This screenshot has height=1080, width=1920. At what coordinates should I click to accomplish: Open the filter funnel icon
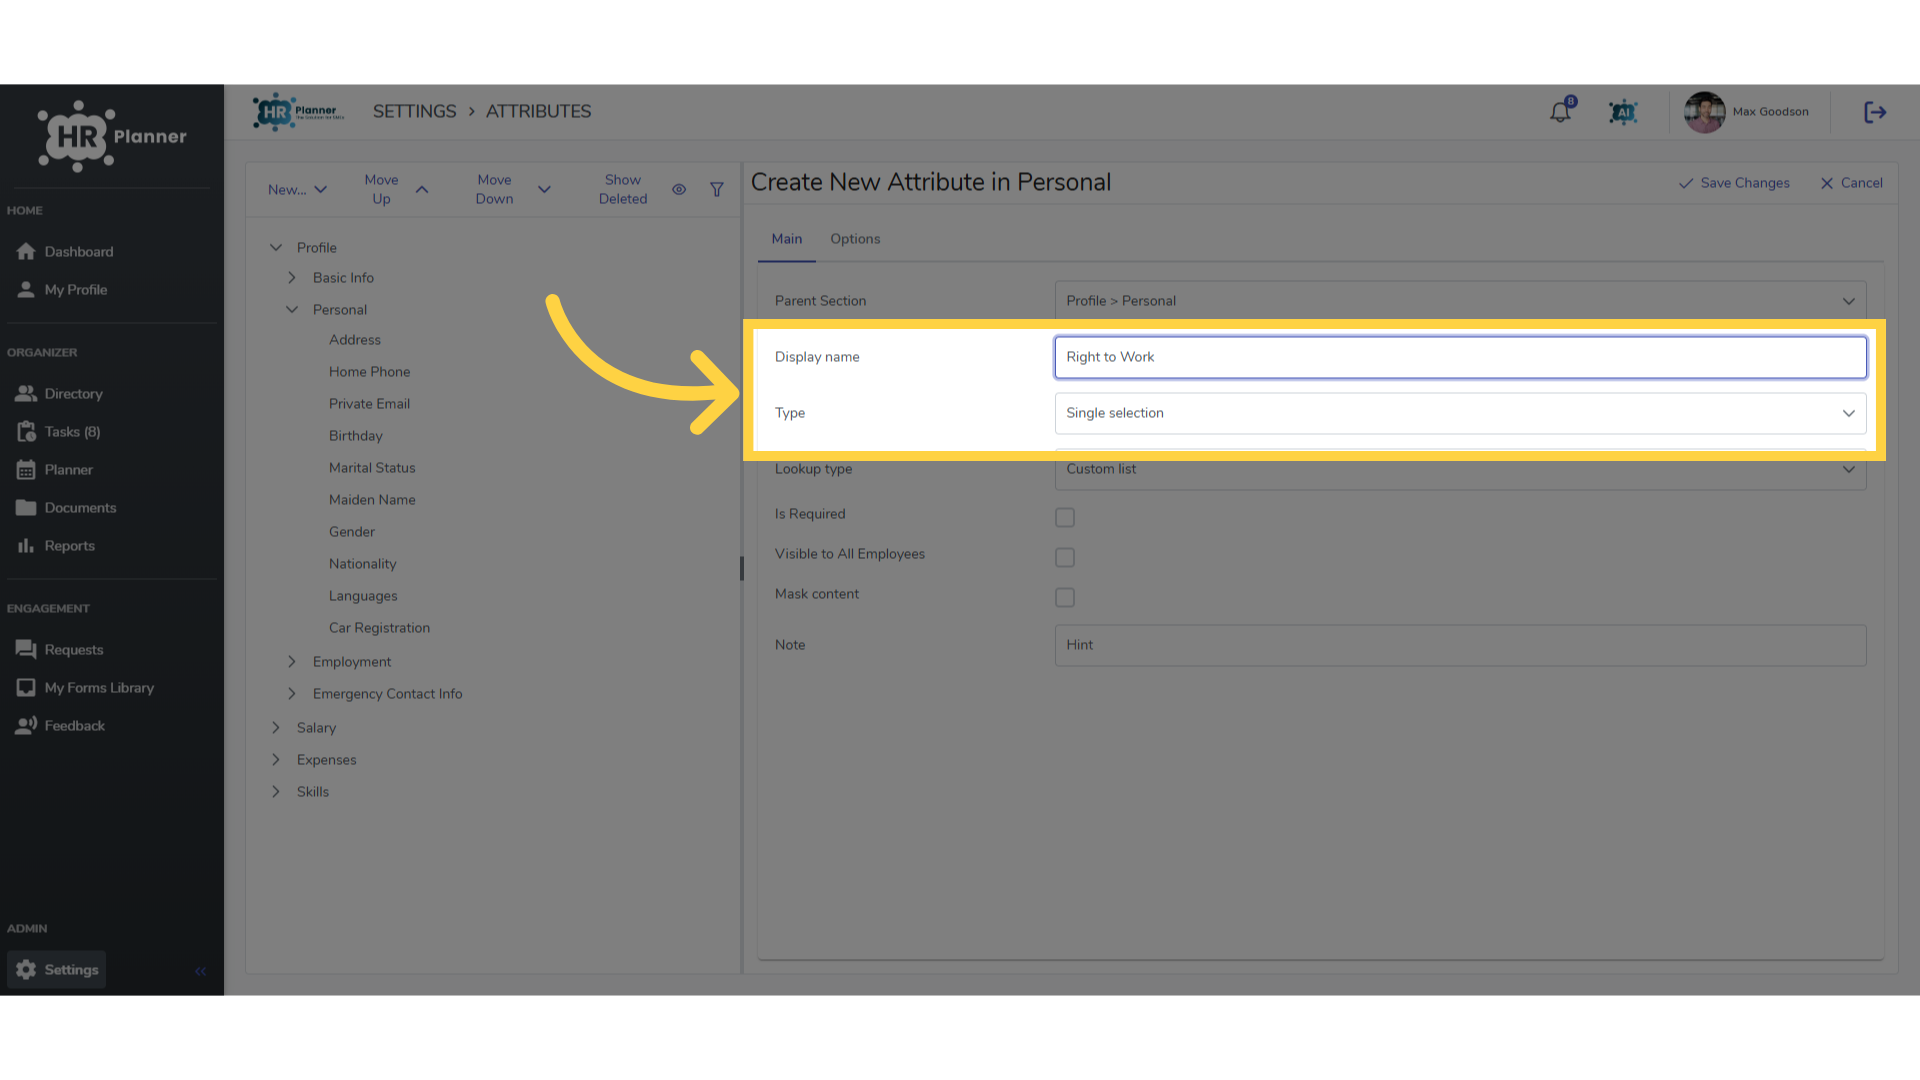[717, 189]
